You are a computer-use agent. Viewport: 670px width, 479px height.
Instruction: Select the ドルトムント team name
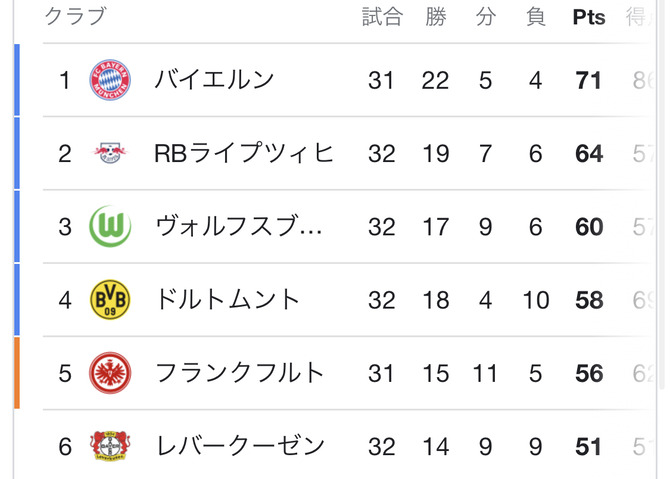pos(228,300)
